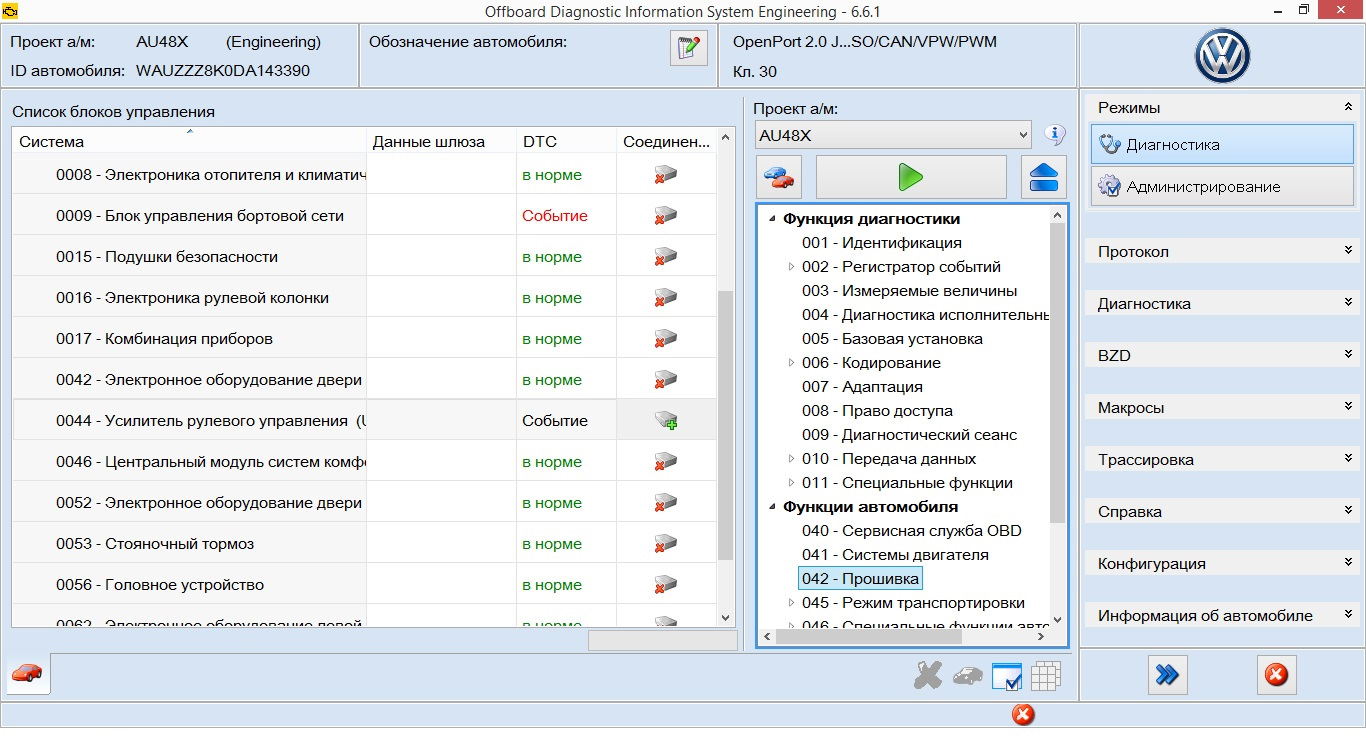Click connection icon for 0017 instrument cluster row
This screenshot has height=744, width=1366.
pos(666,339)
